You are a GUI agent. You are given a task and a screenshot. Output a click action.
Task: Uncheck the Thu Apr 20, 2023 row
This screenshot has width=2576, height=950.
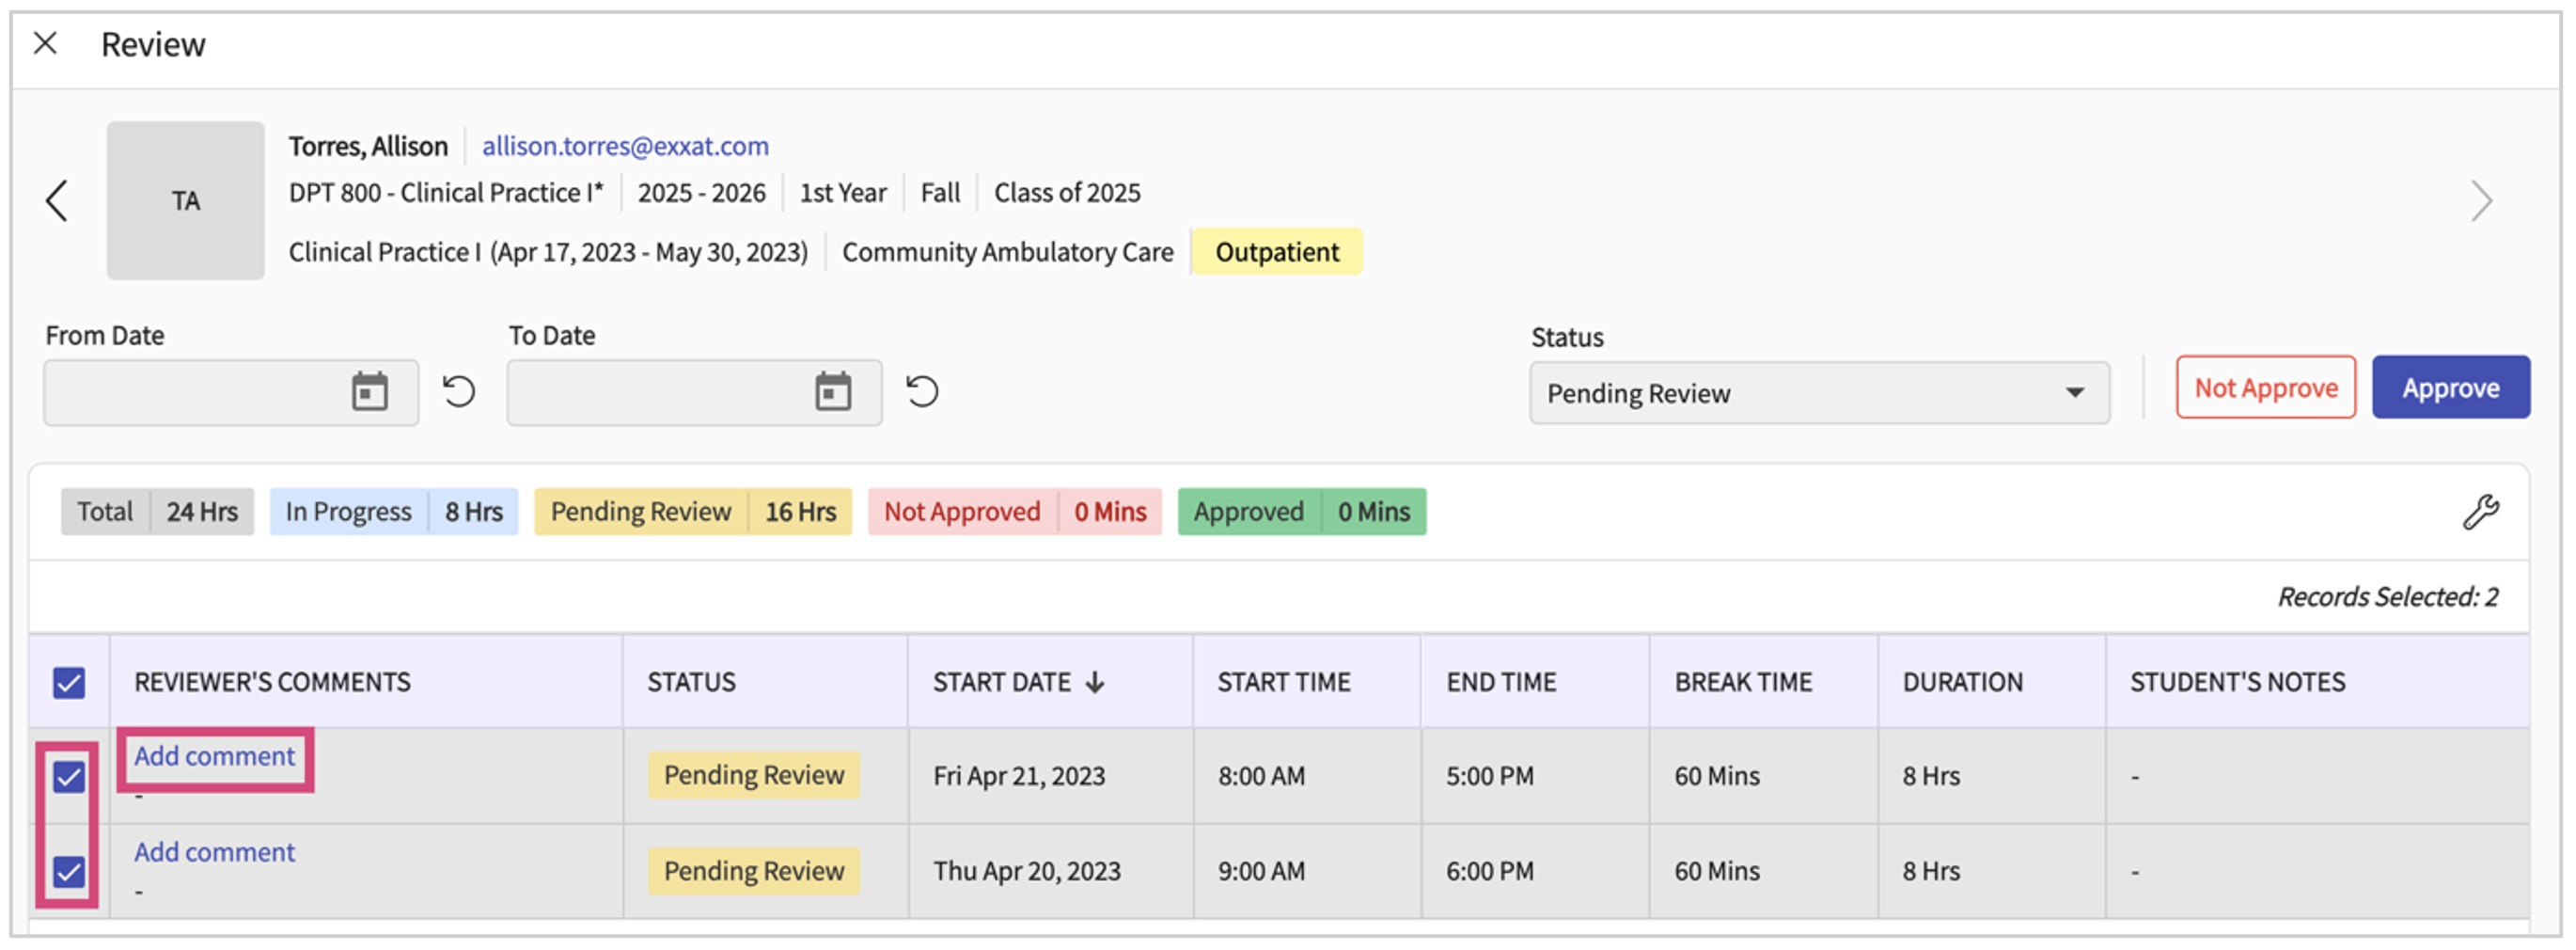(x=69, y=872)
